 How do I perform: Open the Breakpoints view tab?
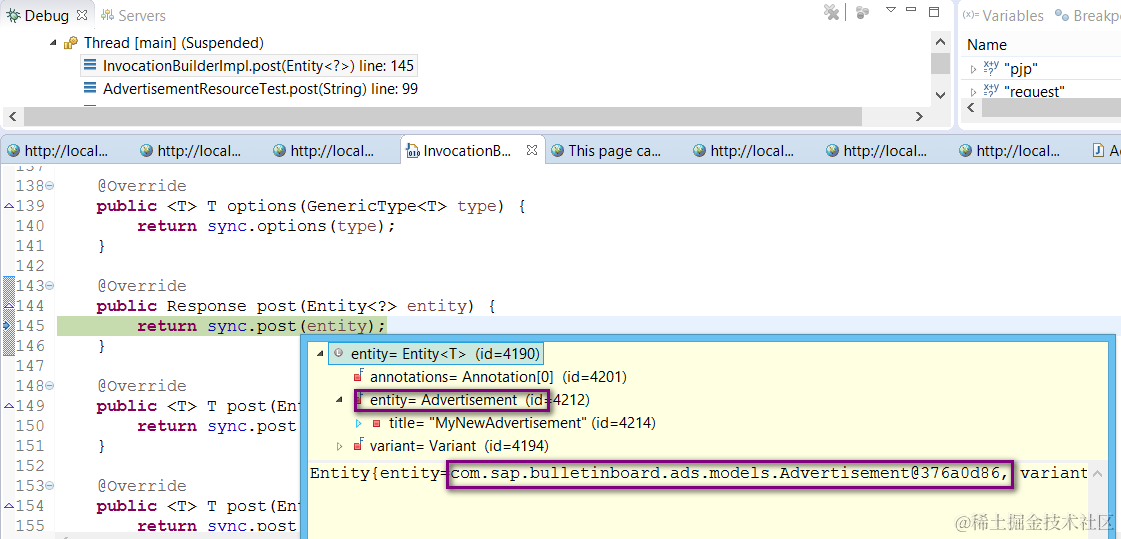pyautogui.click(x=1087, y=15)
